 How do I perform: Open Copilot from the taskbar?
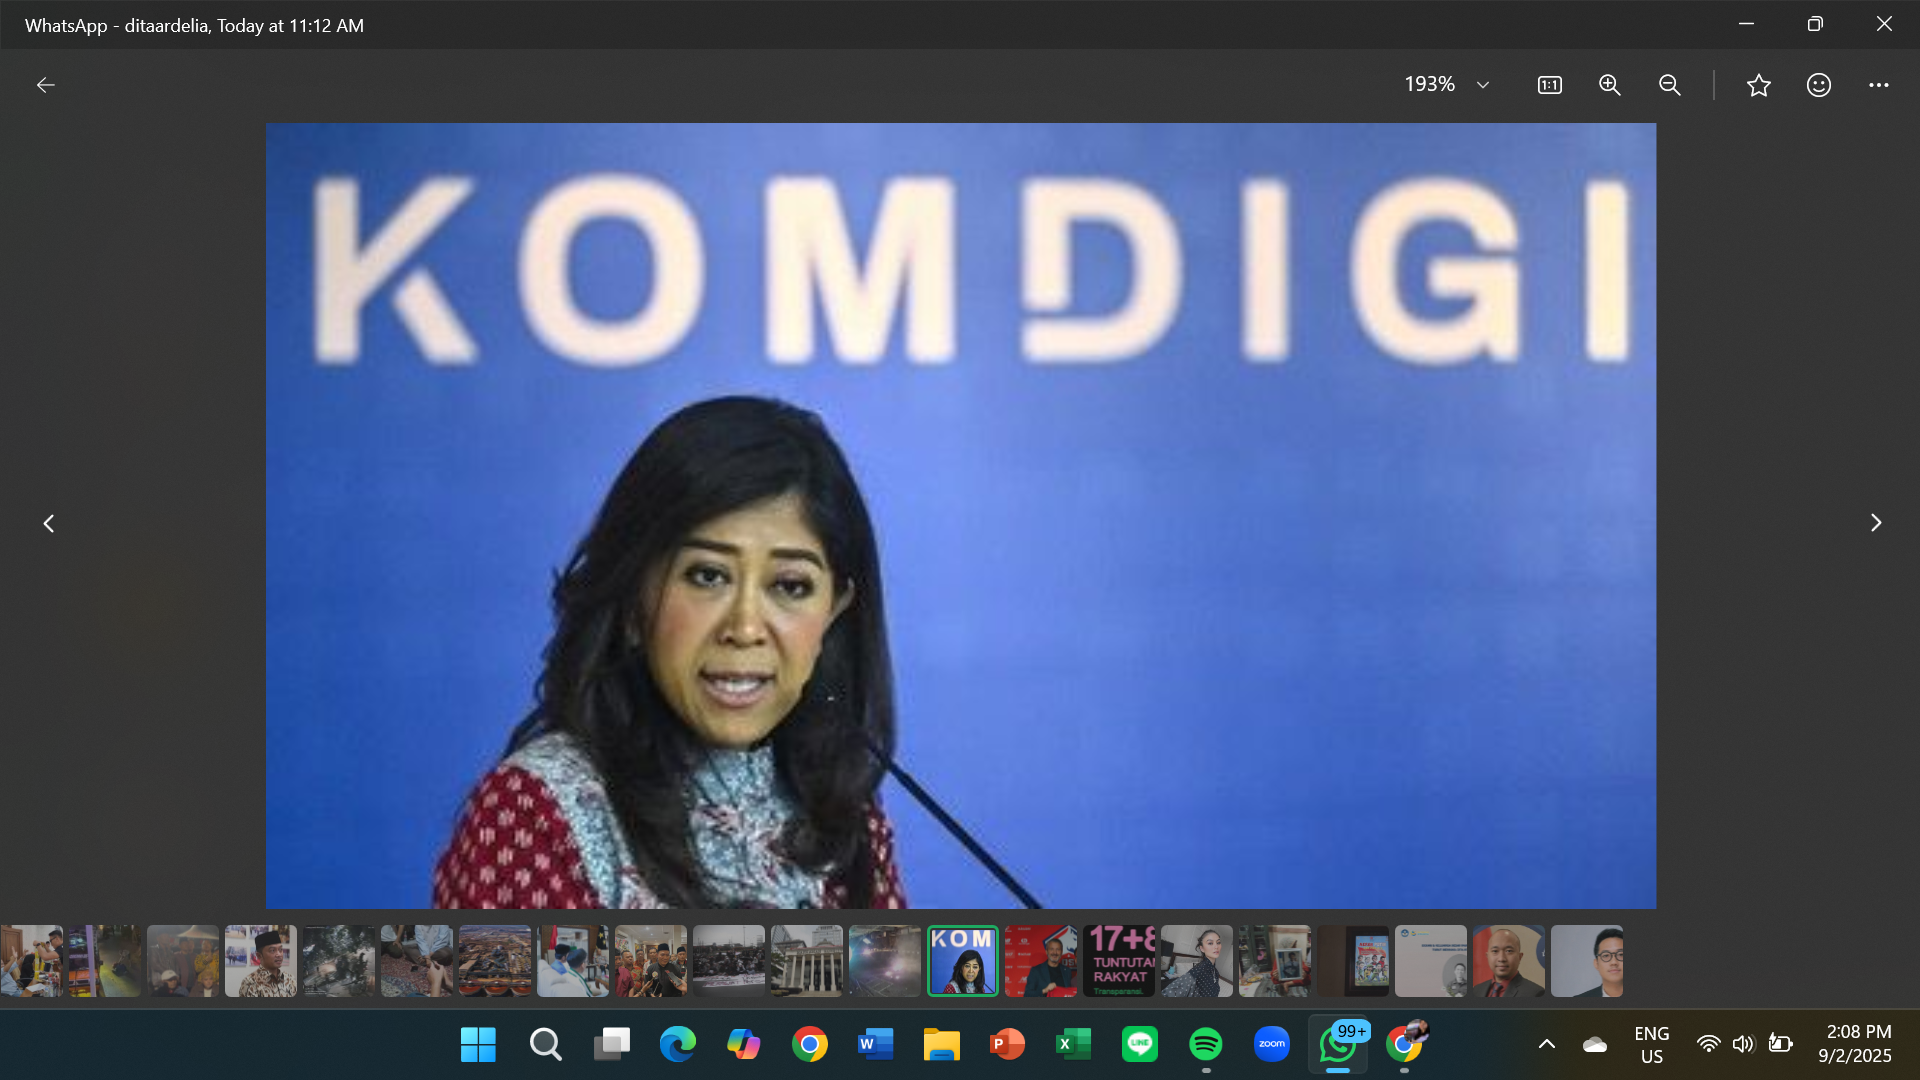coord(743,1044)
